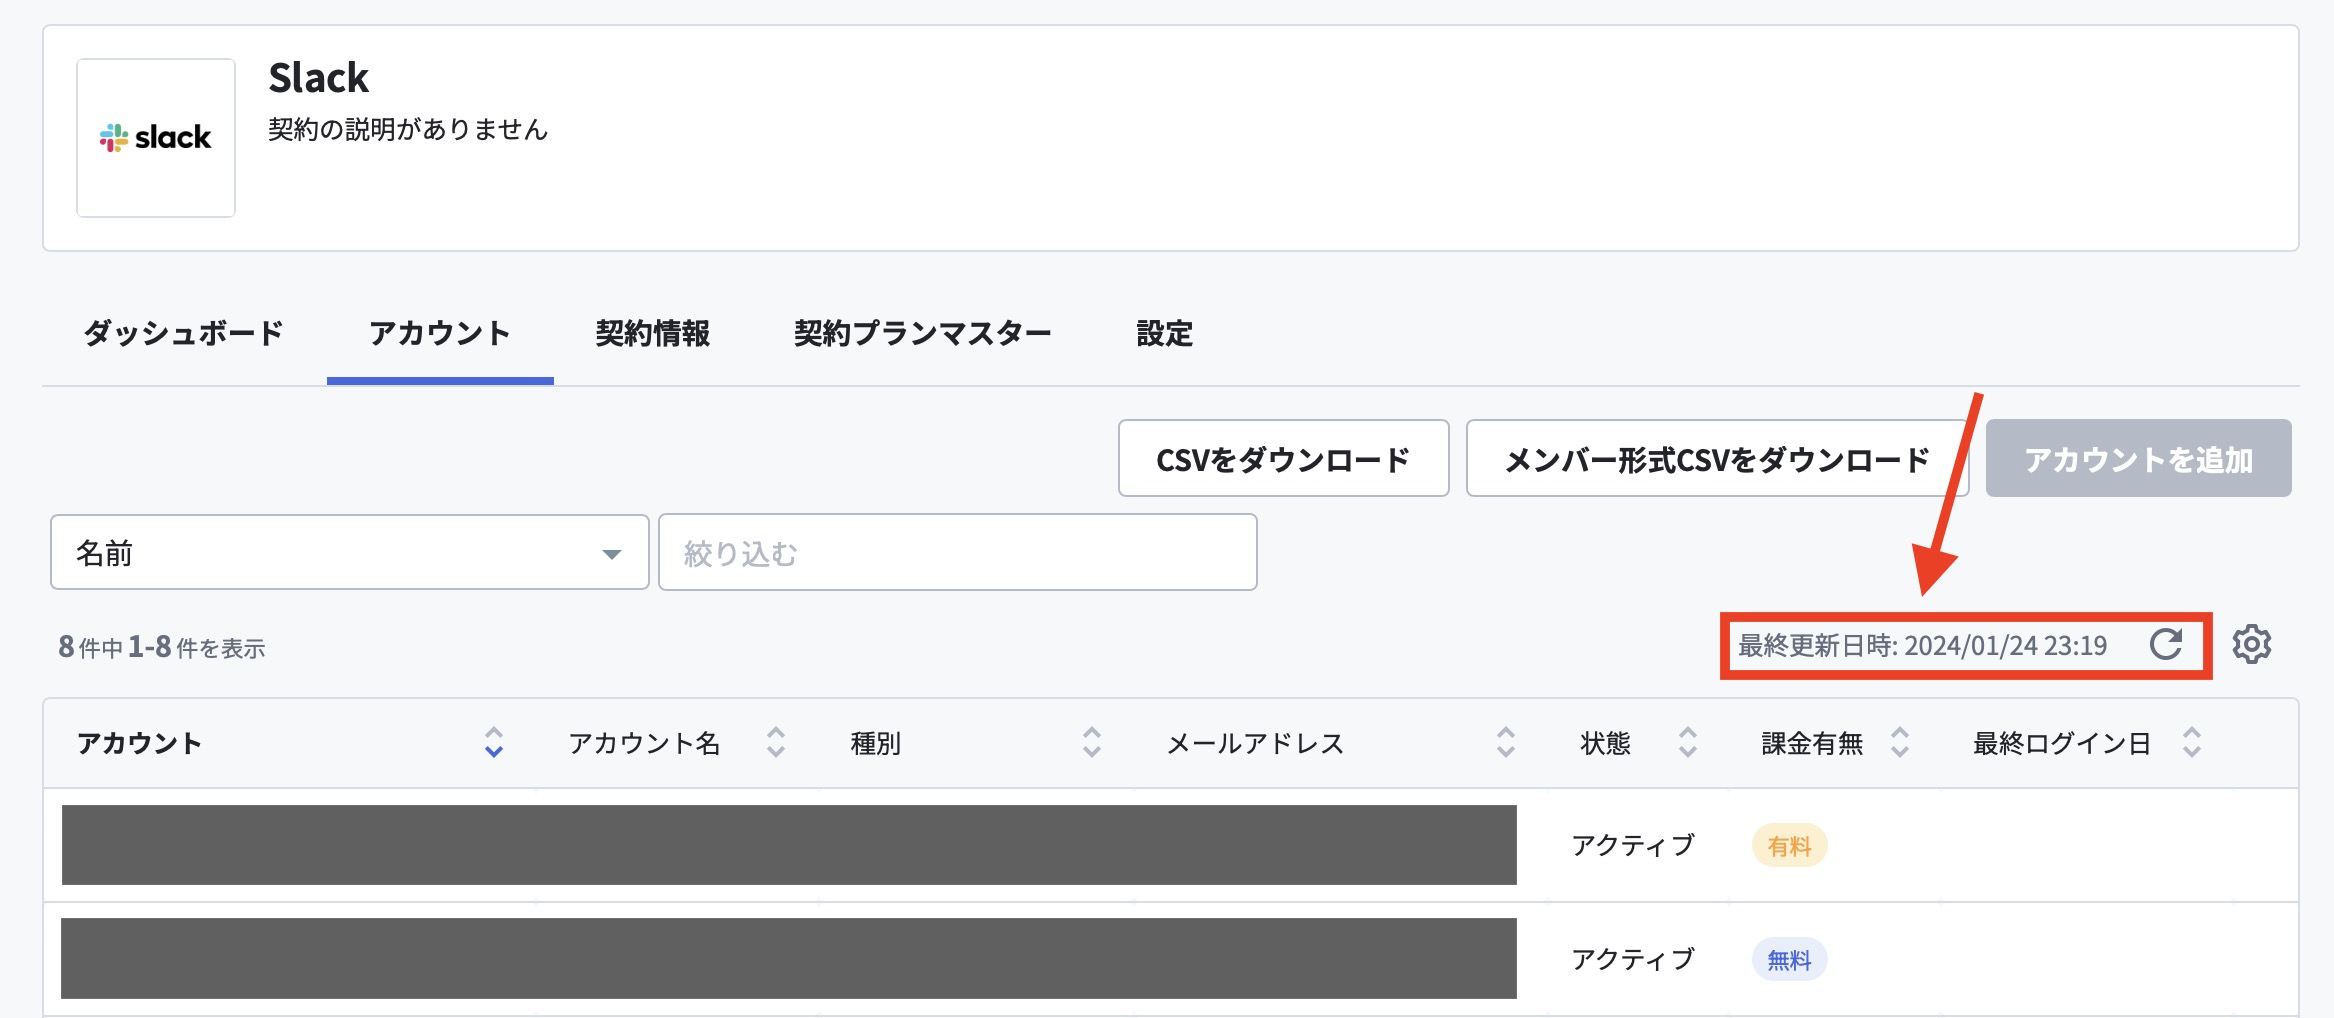The image size is (2334, 1018).
Task: Click the 有料 billing badge
Action: pos(1790,846)
